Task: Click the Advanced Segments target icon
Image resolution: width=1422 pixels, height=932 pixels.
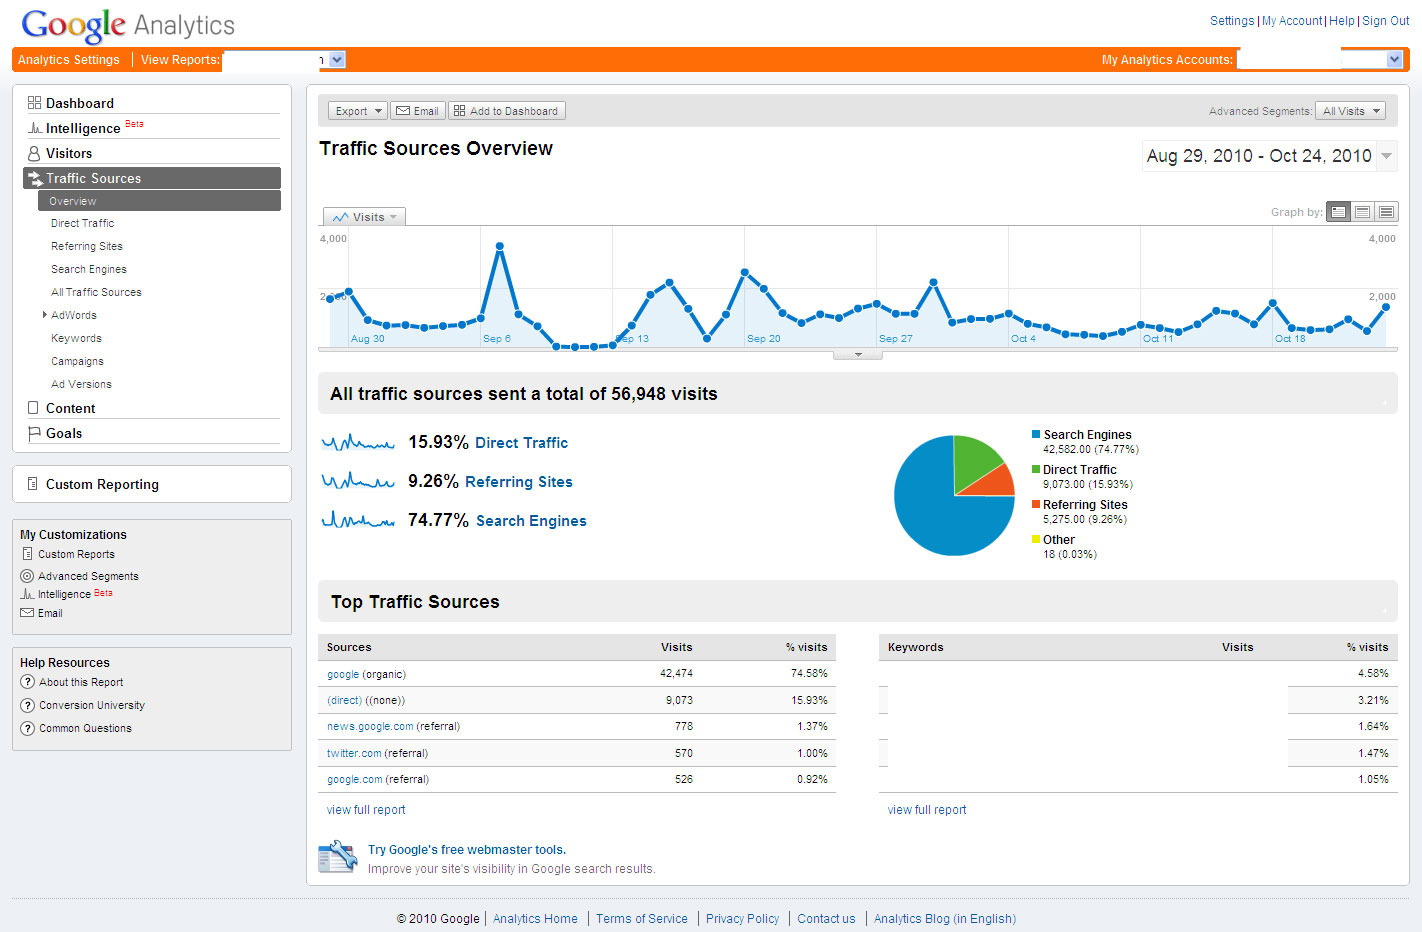Action: click(x=27, y=576)
